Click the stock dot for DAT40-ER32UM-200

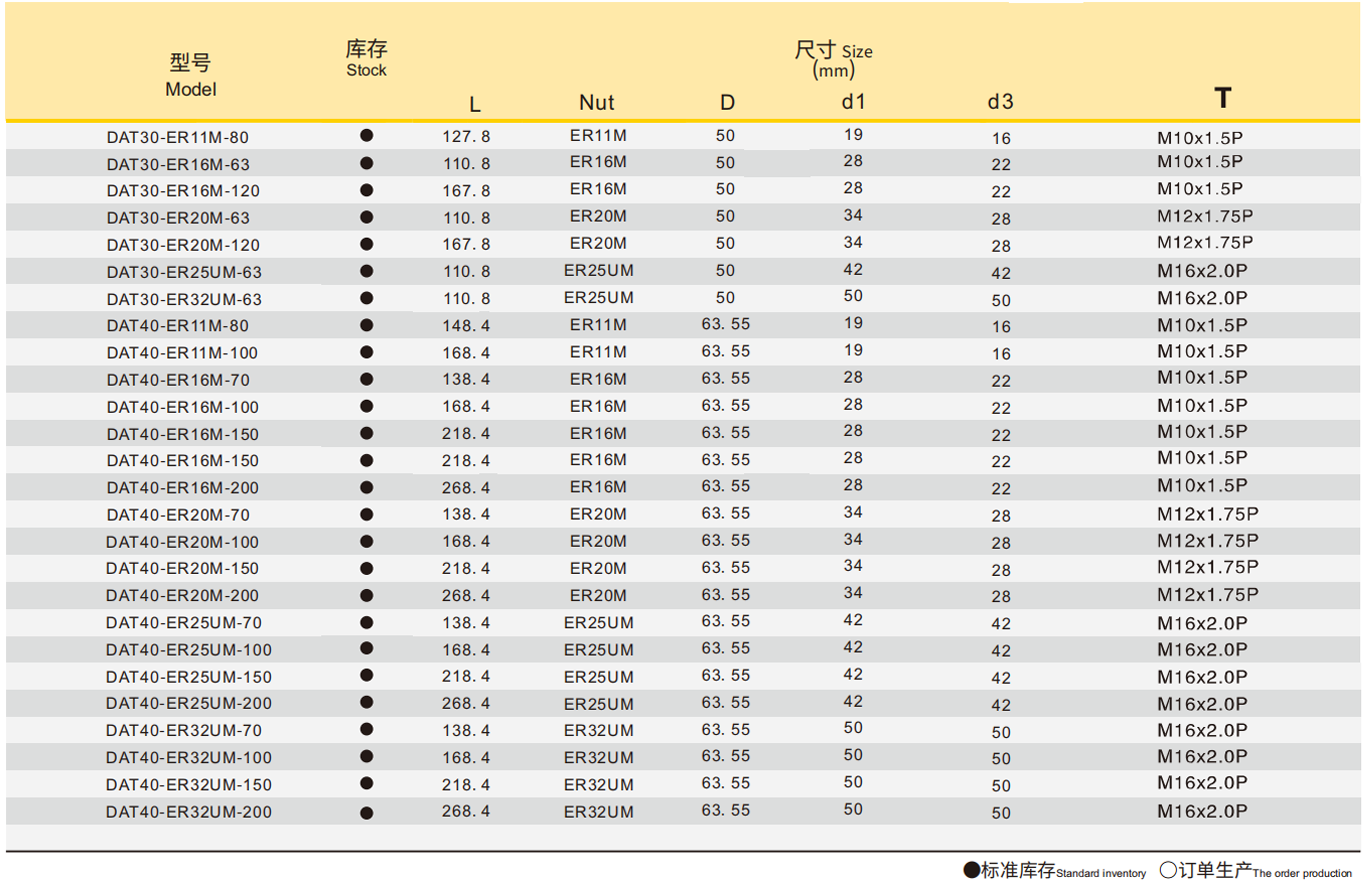(366, 812)
